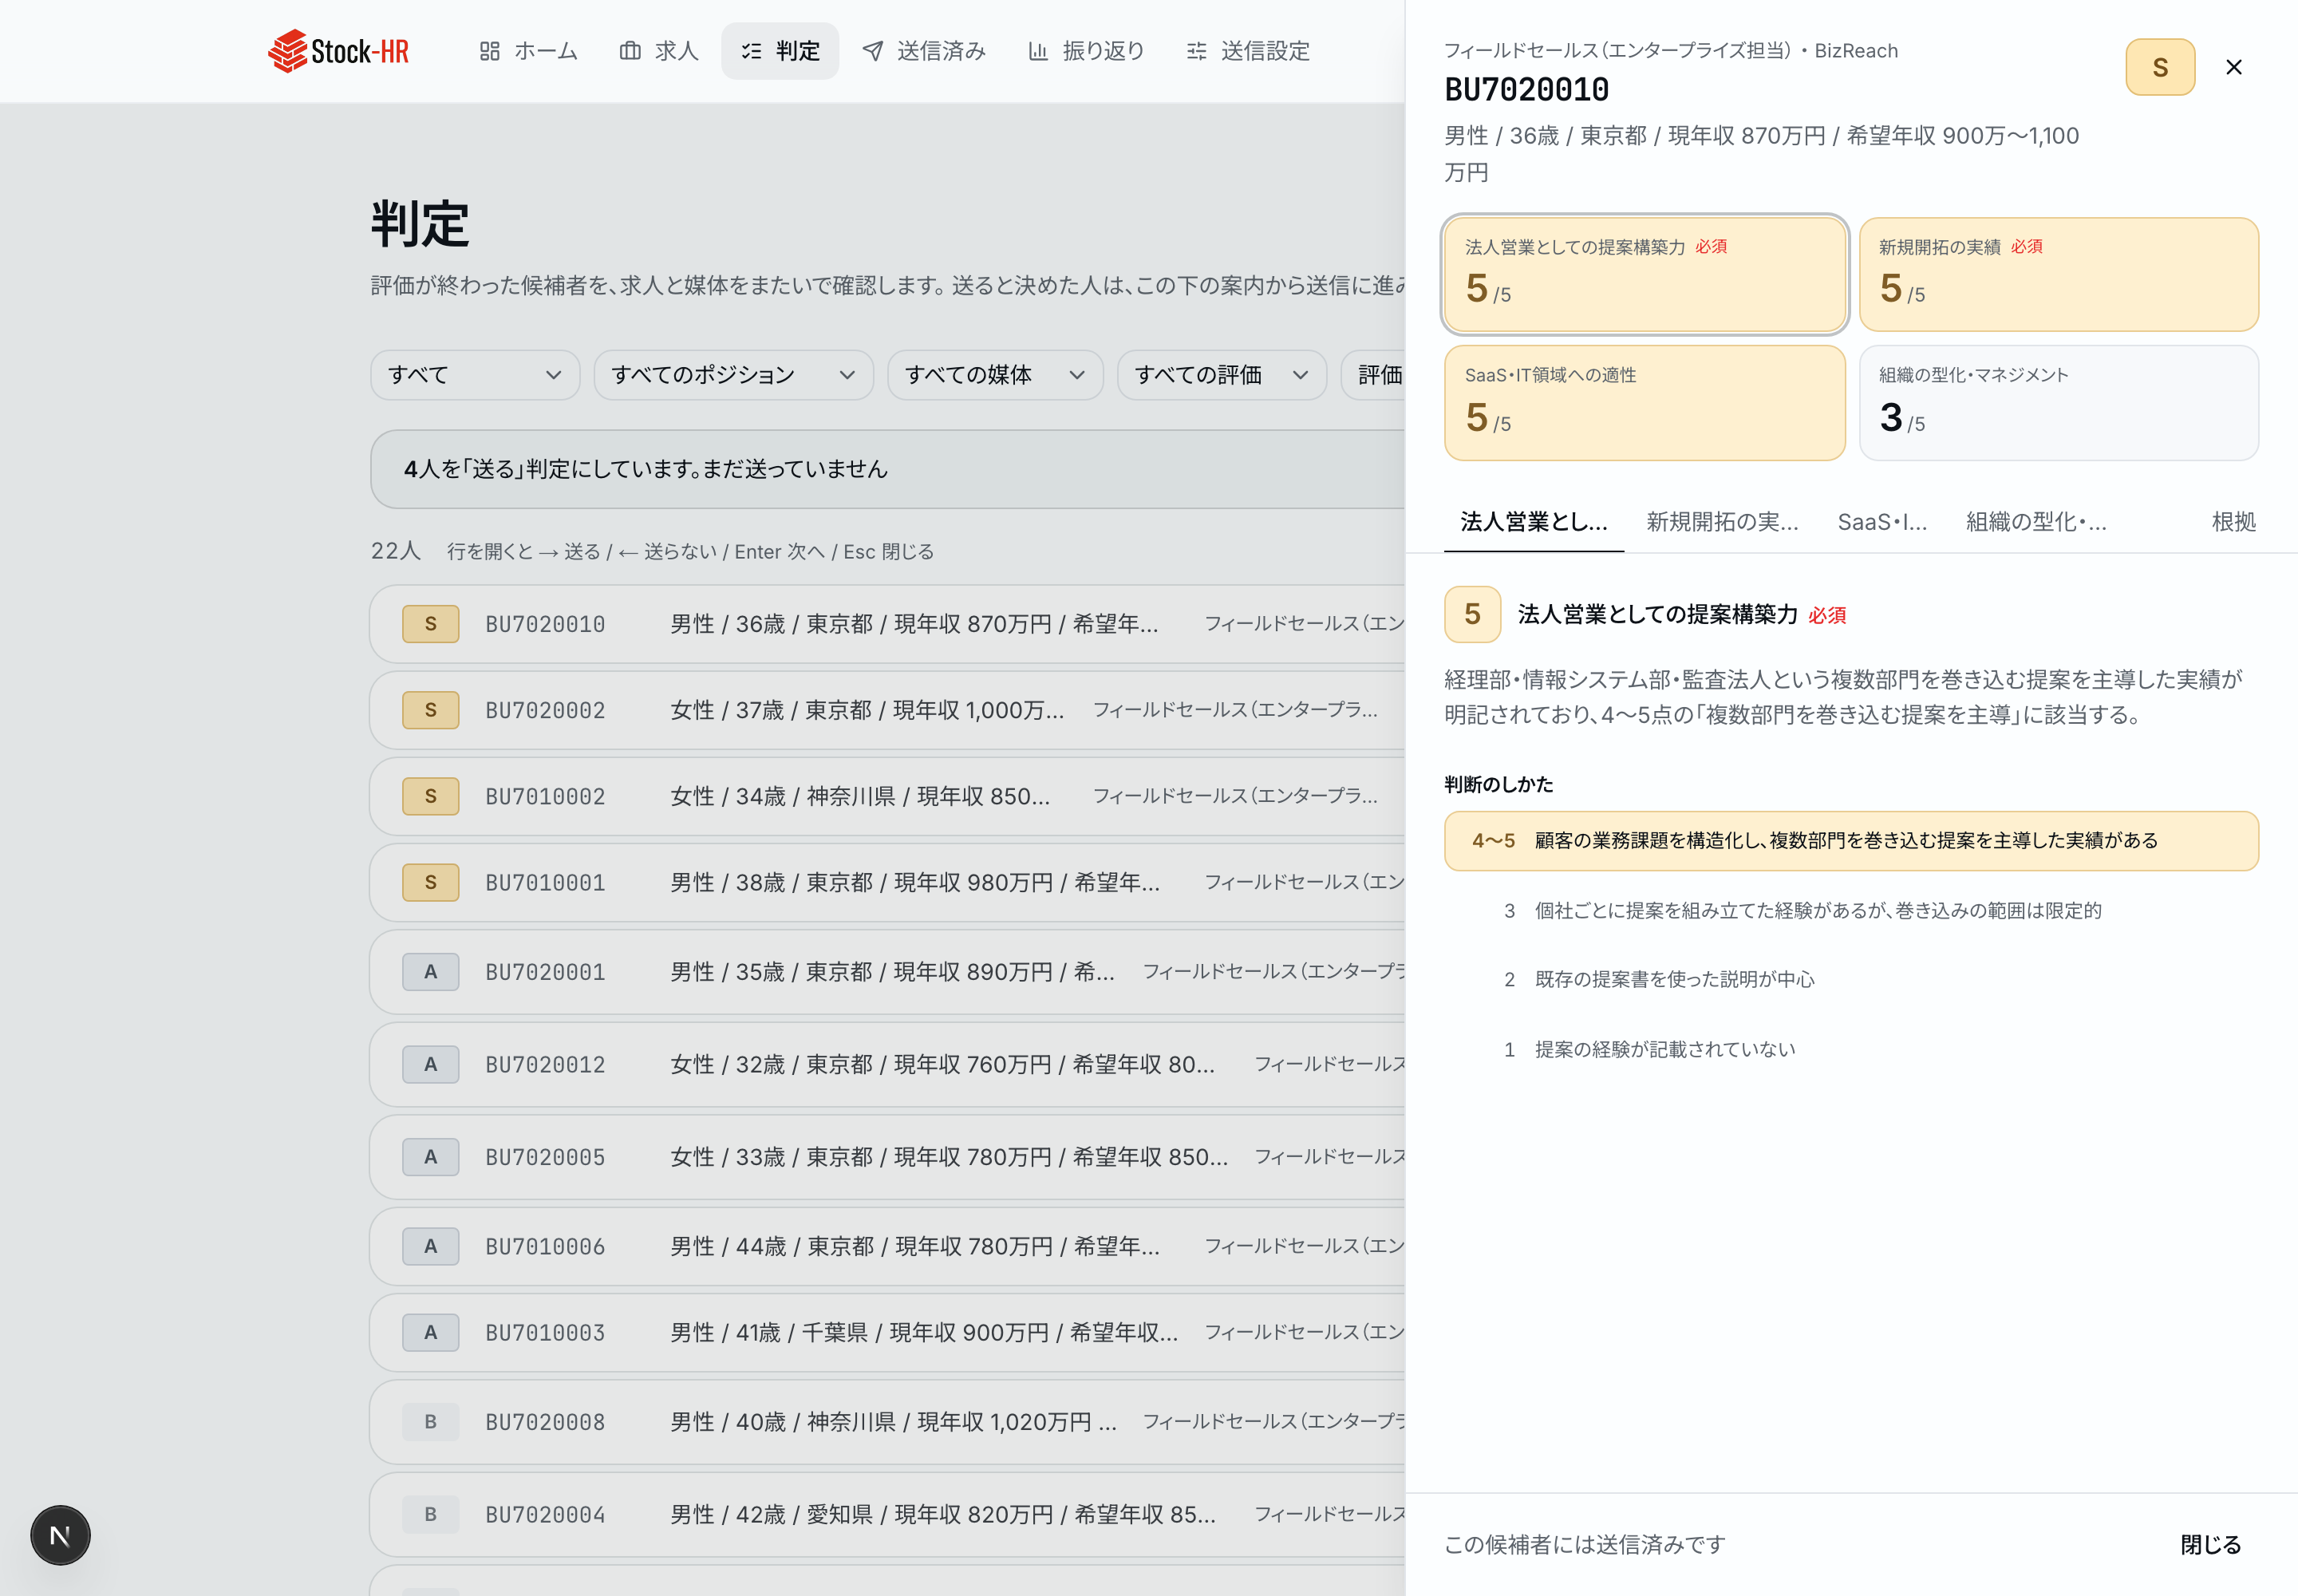Open 送信設定 in the top nav

(x=1248, y=51)
